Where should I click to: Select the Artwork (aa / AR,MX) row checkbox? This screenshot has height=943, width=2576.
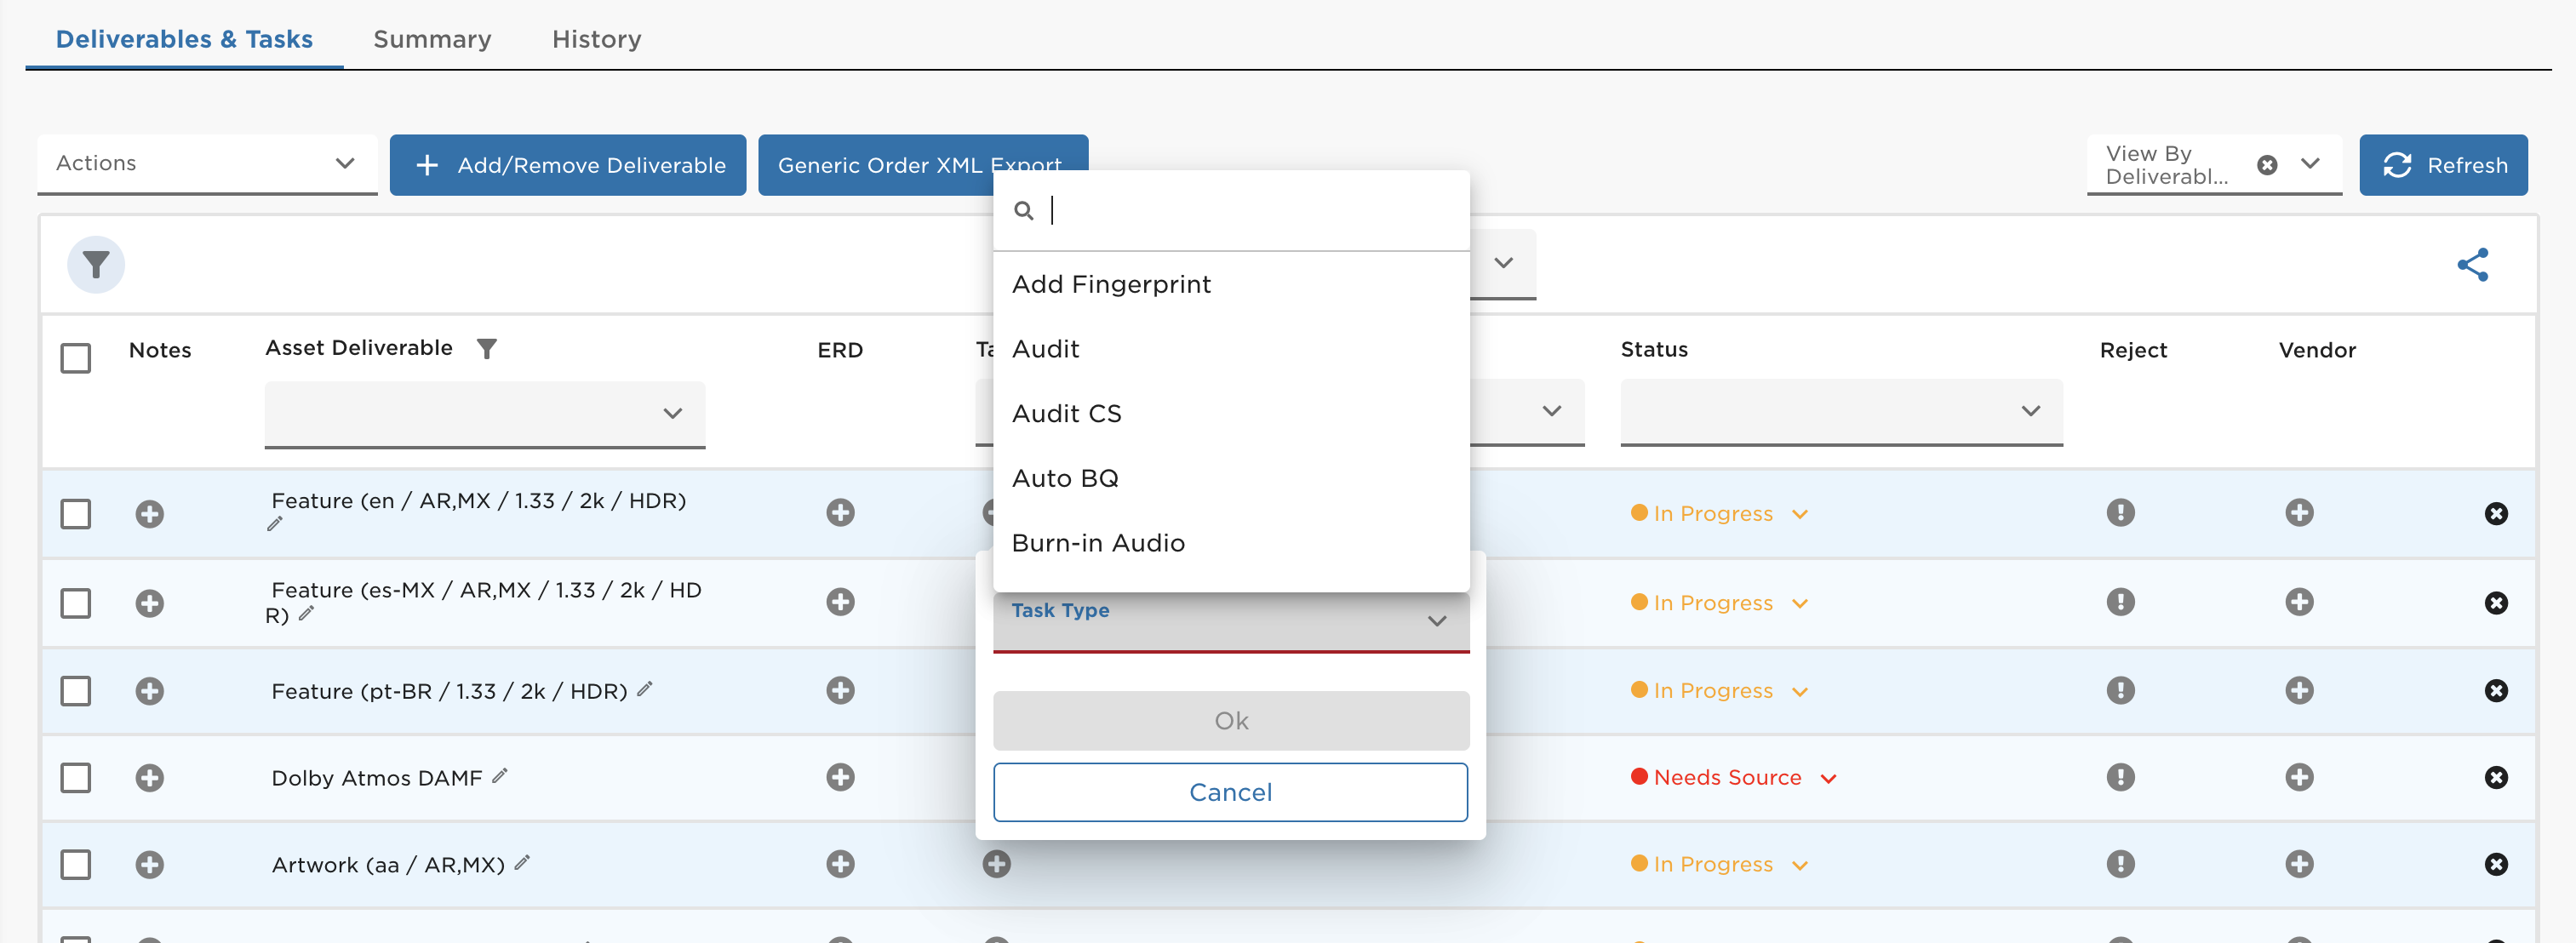76,865
